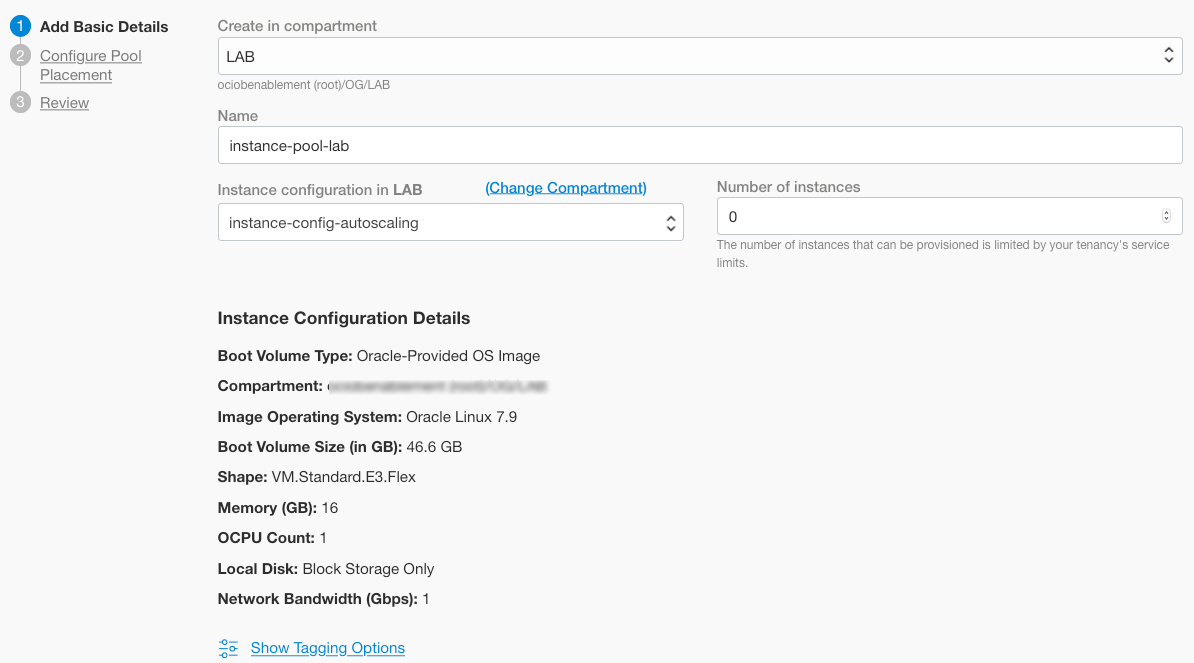The width and height of the screenshot is (1194, 663).
Task: Click the Instance Configuration Details heading
Action: pos(344,318)
